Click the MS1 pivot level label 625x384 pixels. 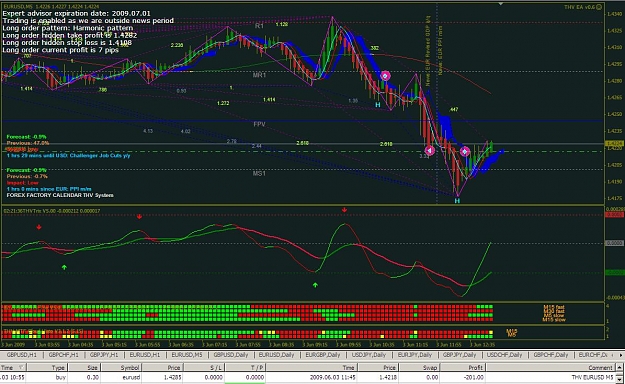[259, 173]
